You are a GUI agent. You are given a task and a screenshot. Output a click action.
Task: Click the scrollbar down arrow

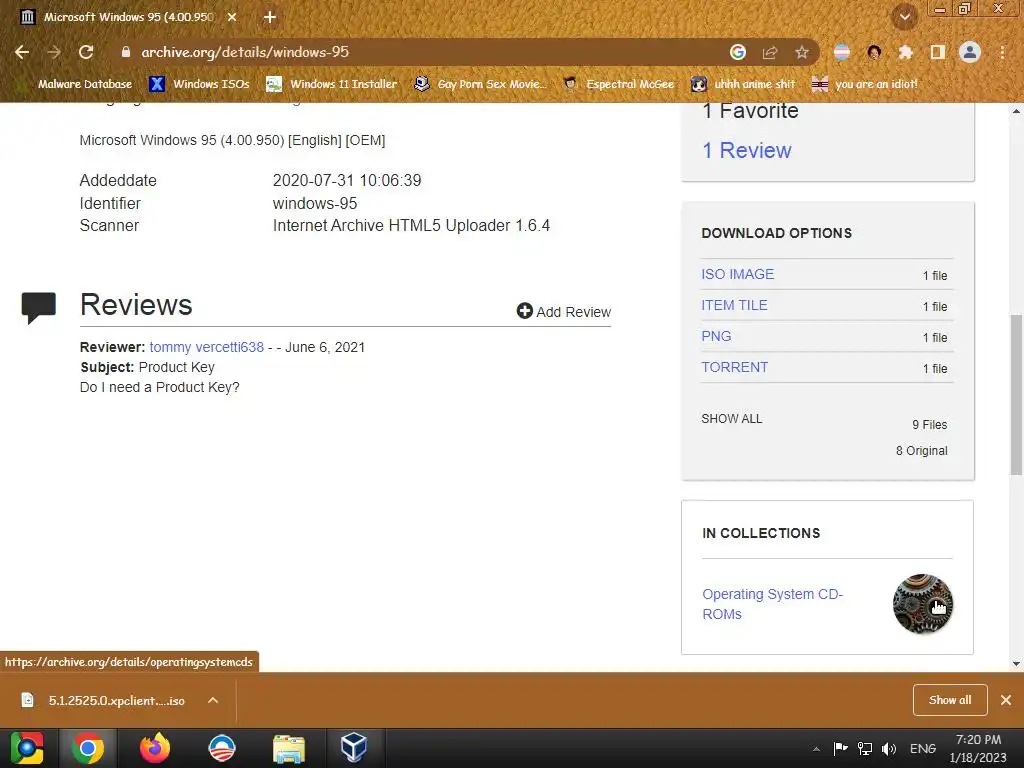point(1016,664)
